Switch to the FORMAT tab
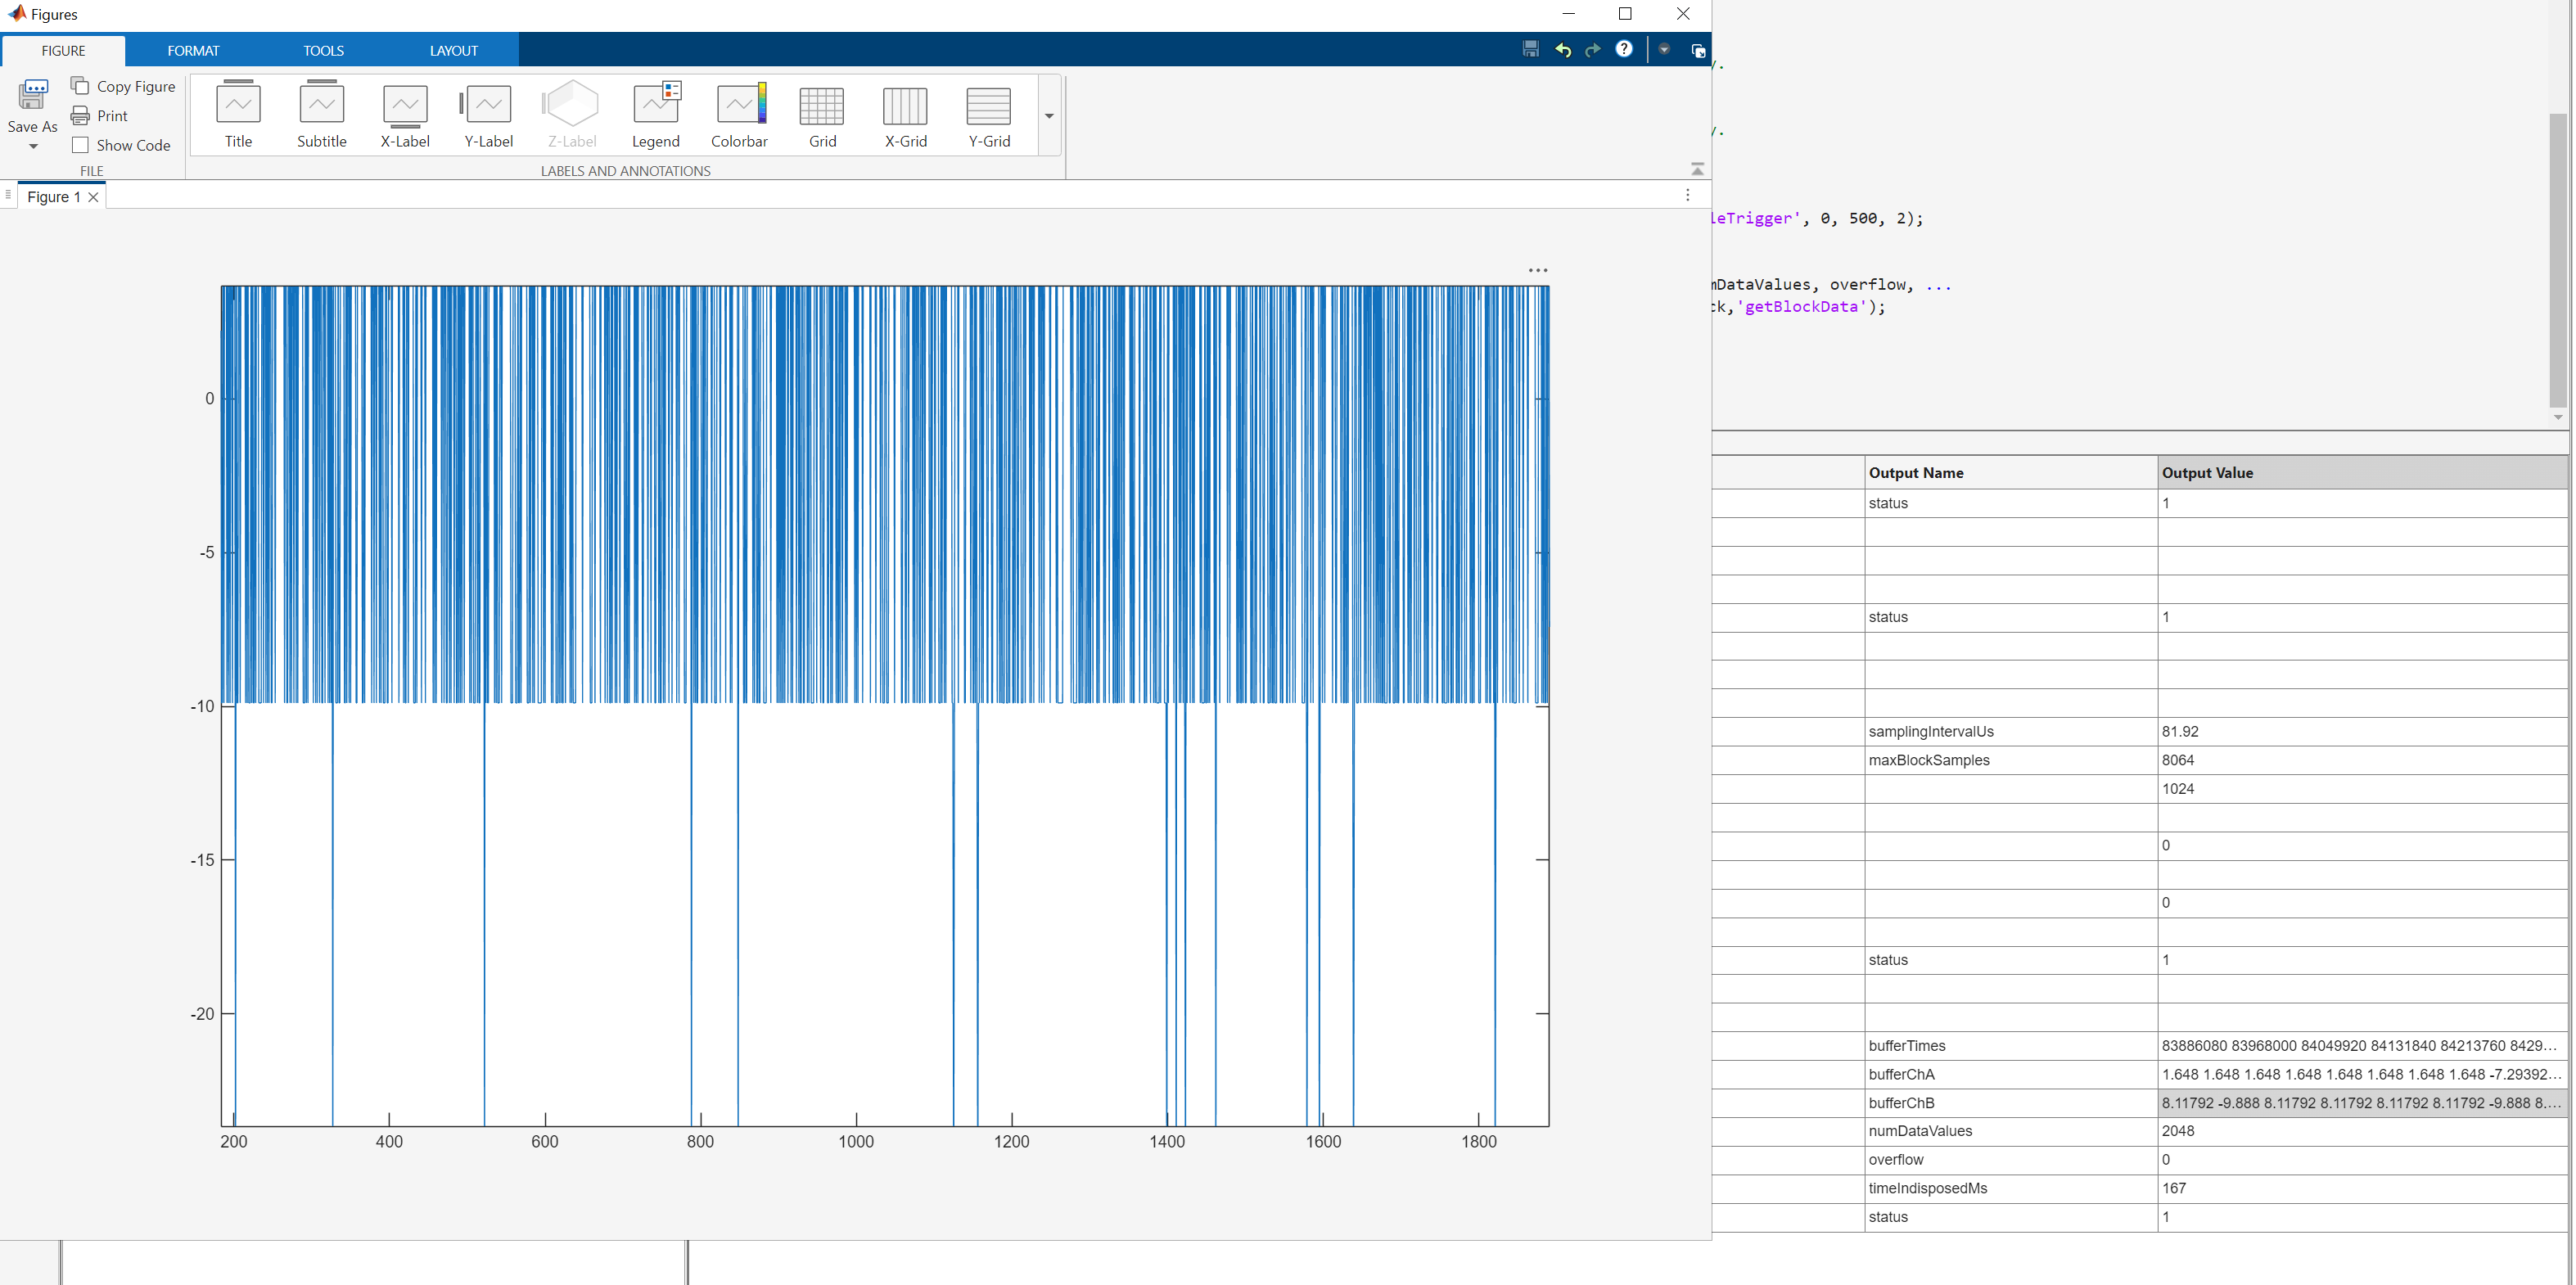Viewport: 2576px width, 1285px height. 193,50
